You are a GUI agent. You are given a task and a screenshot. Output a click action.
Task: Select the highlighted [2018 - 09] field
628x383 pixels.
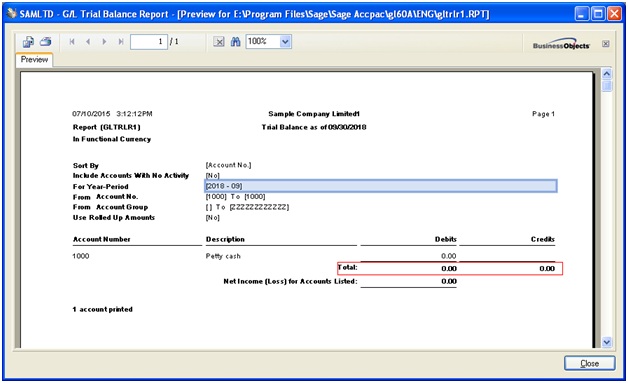380,186
